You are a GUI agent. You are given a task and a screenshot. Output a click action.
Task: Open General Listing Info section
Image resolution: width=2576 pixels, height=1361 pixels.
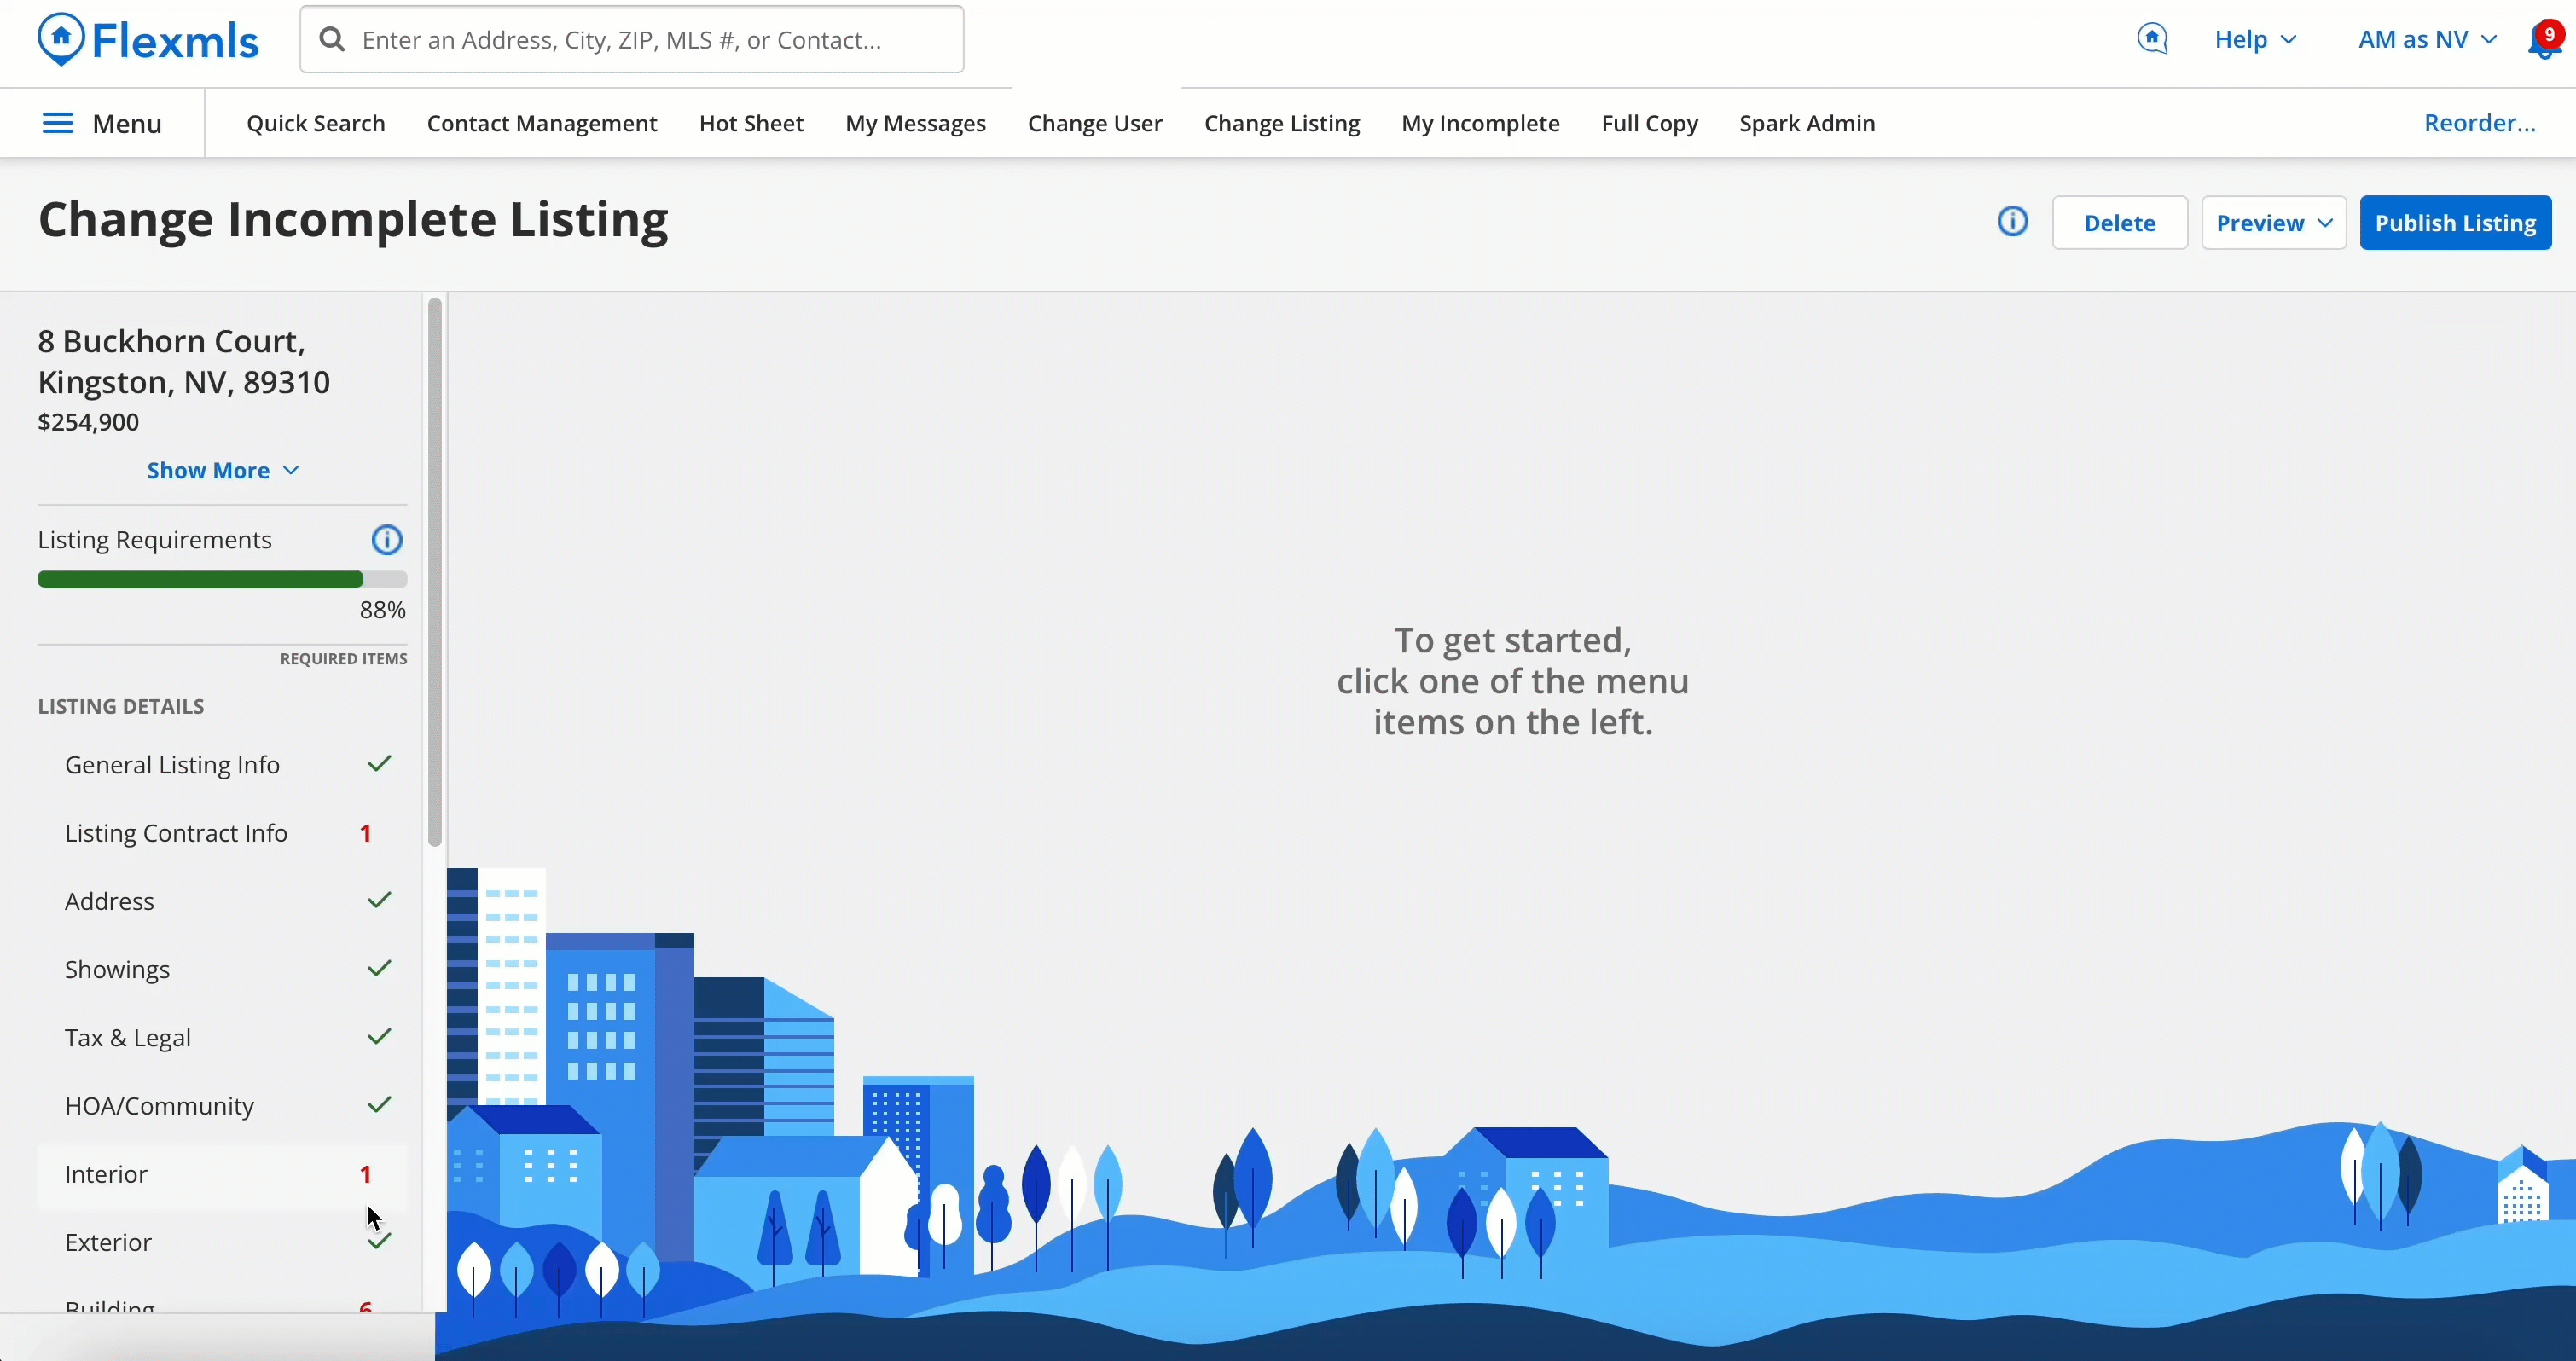pos(222,765)
